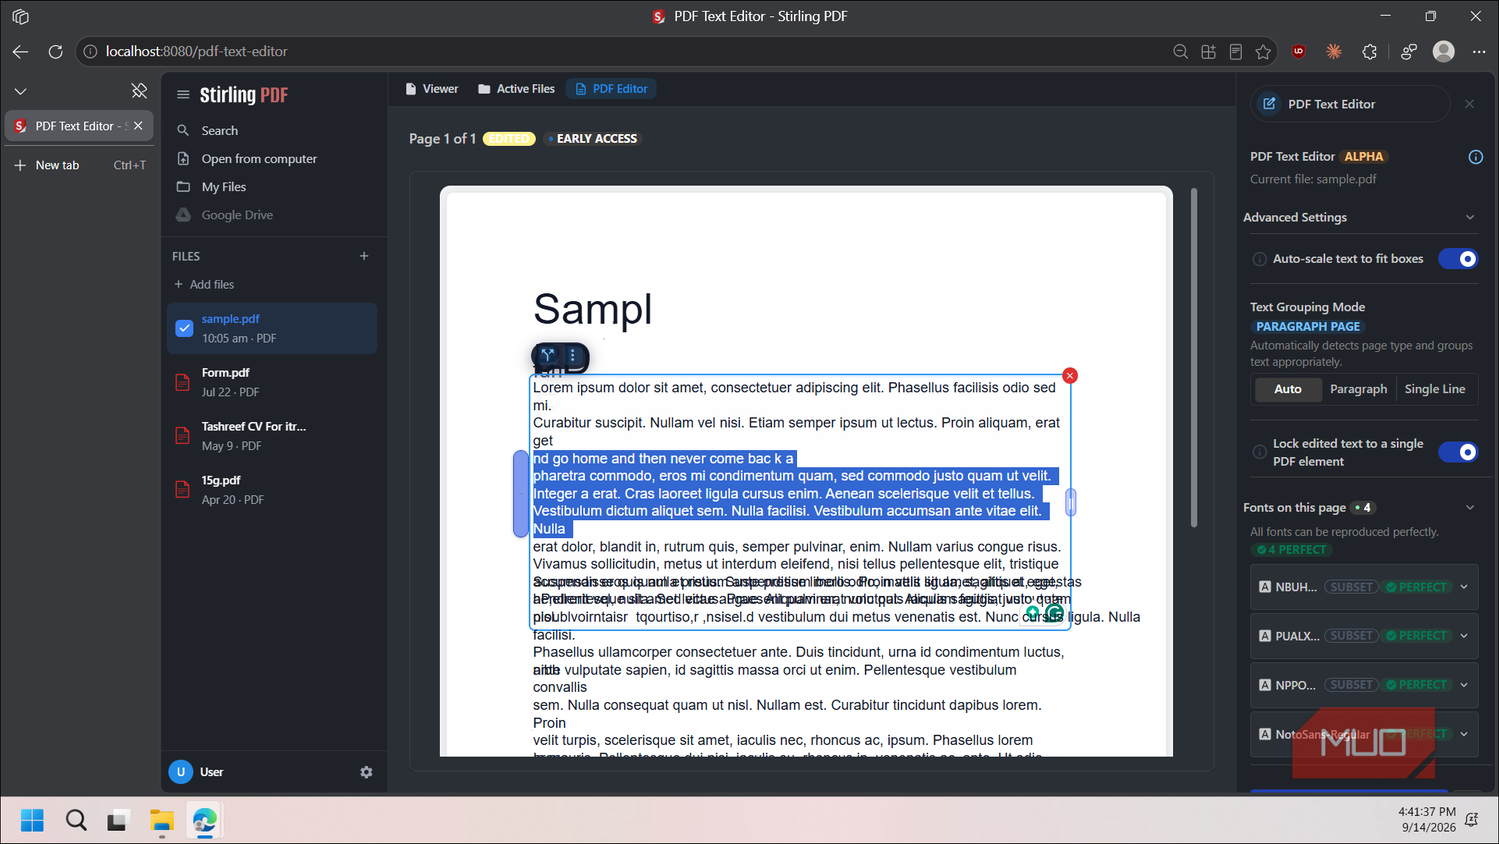
Task: Expand the NPPO font entry
Action: point(1464,685)
